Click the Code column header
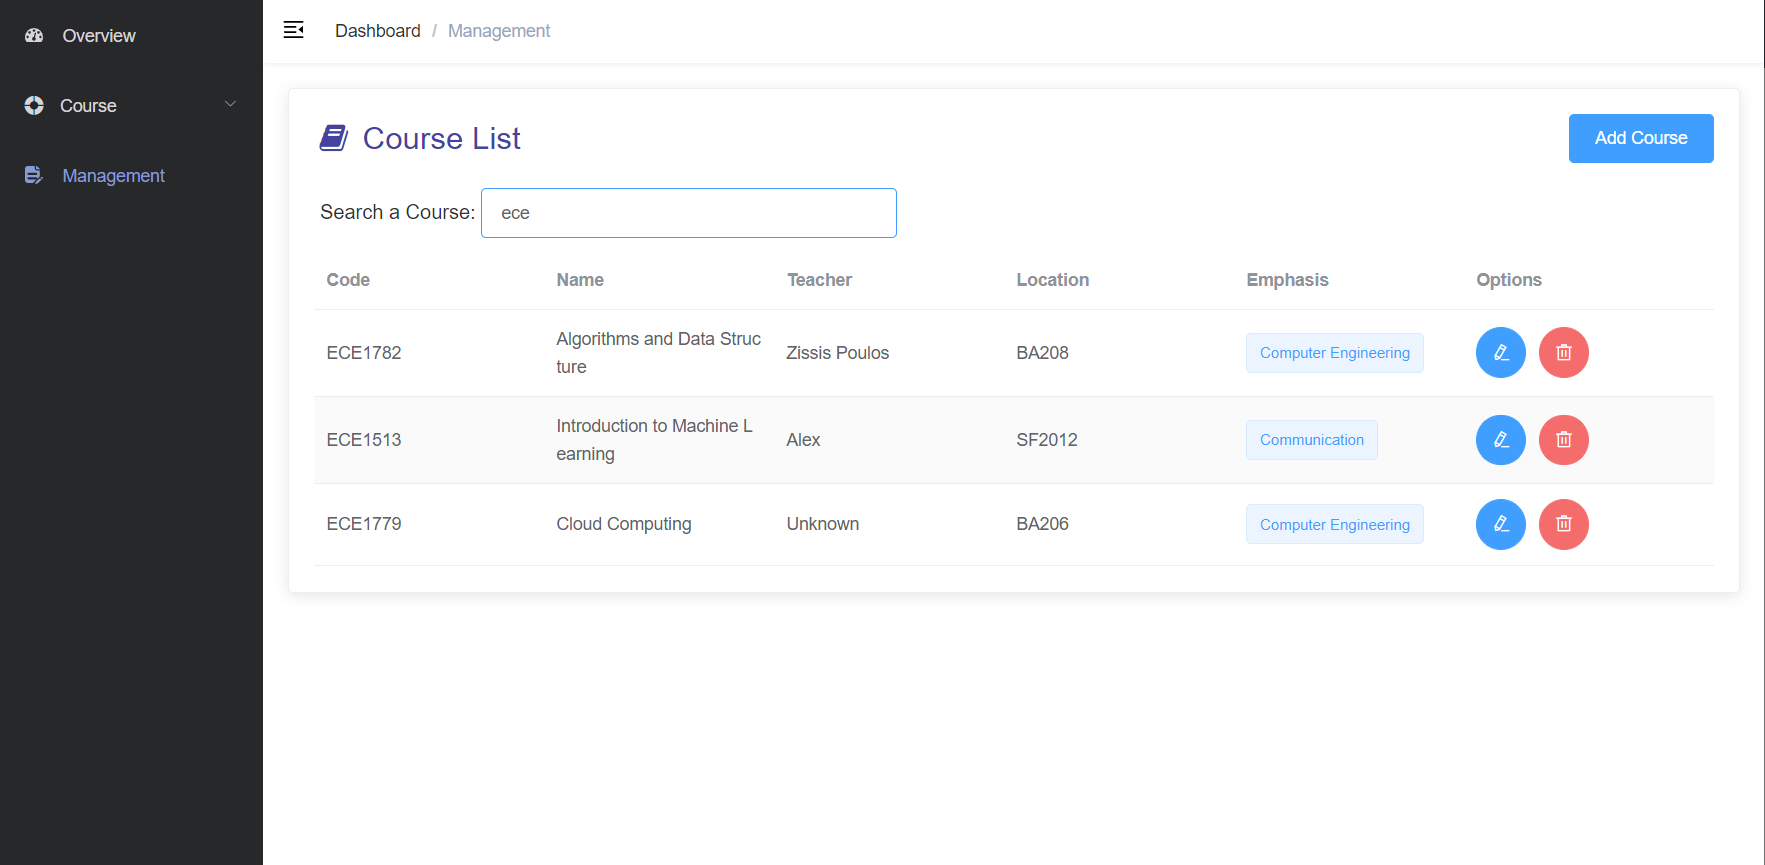 click(x=348, y=280)
